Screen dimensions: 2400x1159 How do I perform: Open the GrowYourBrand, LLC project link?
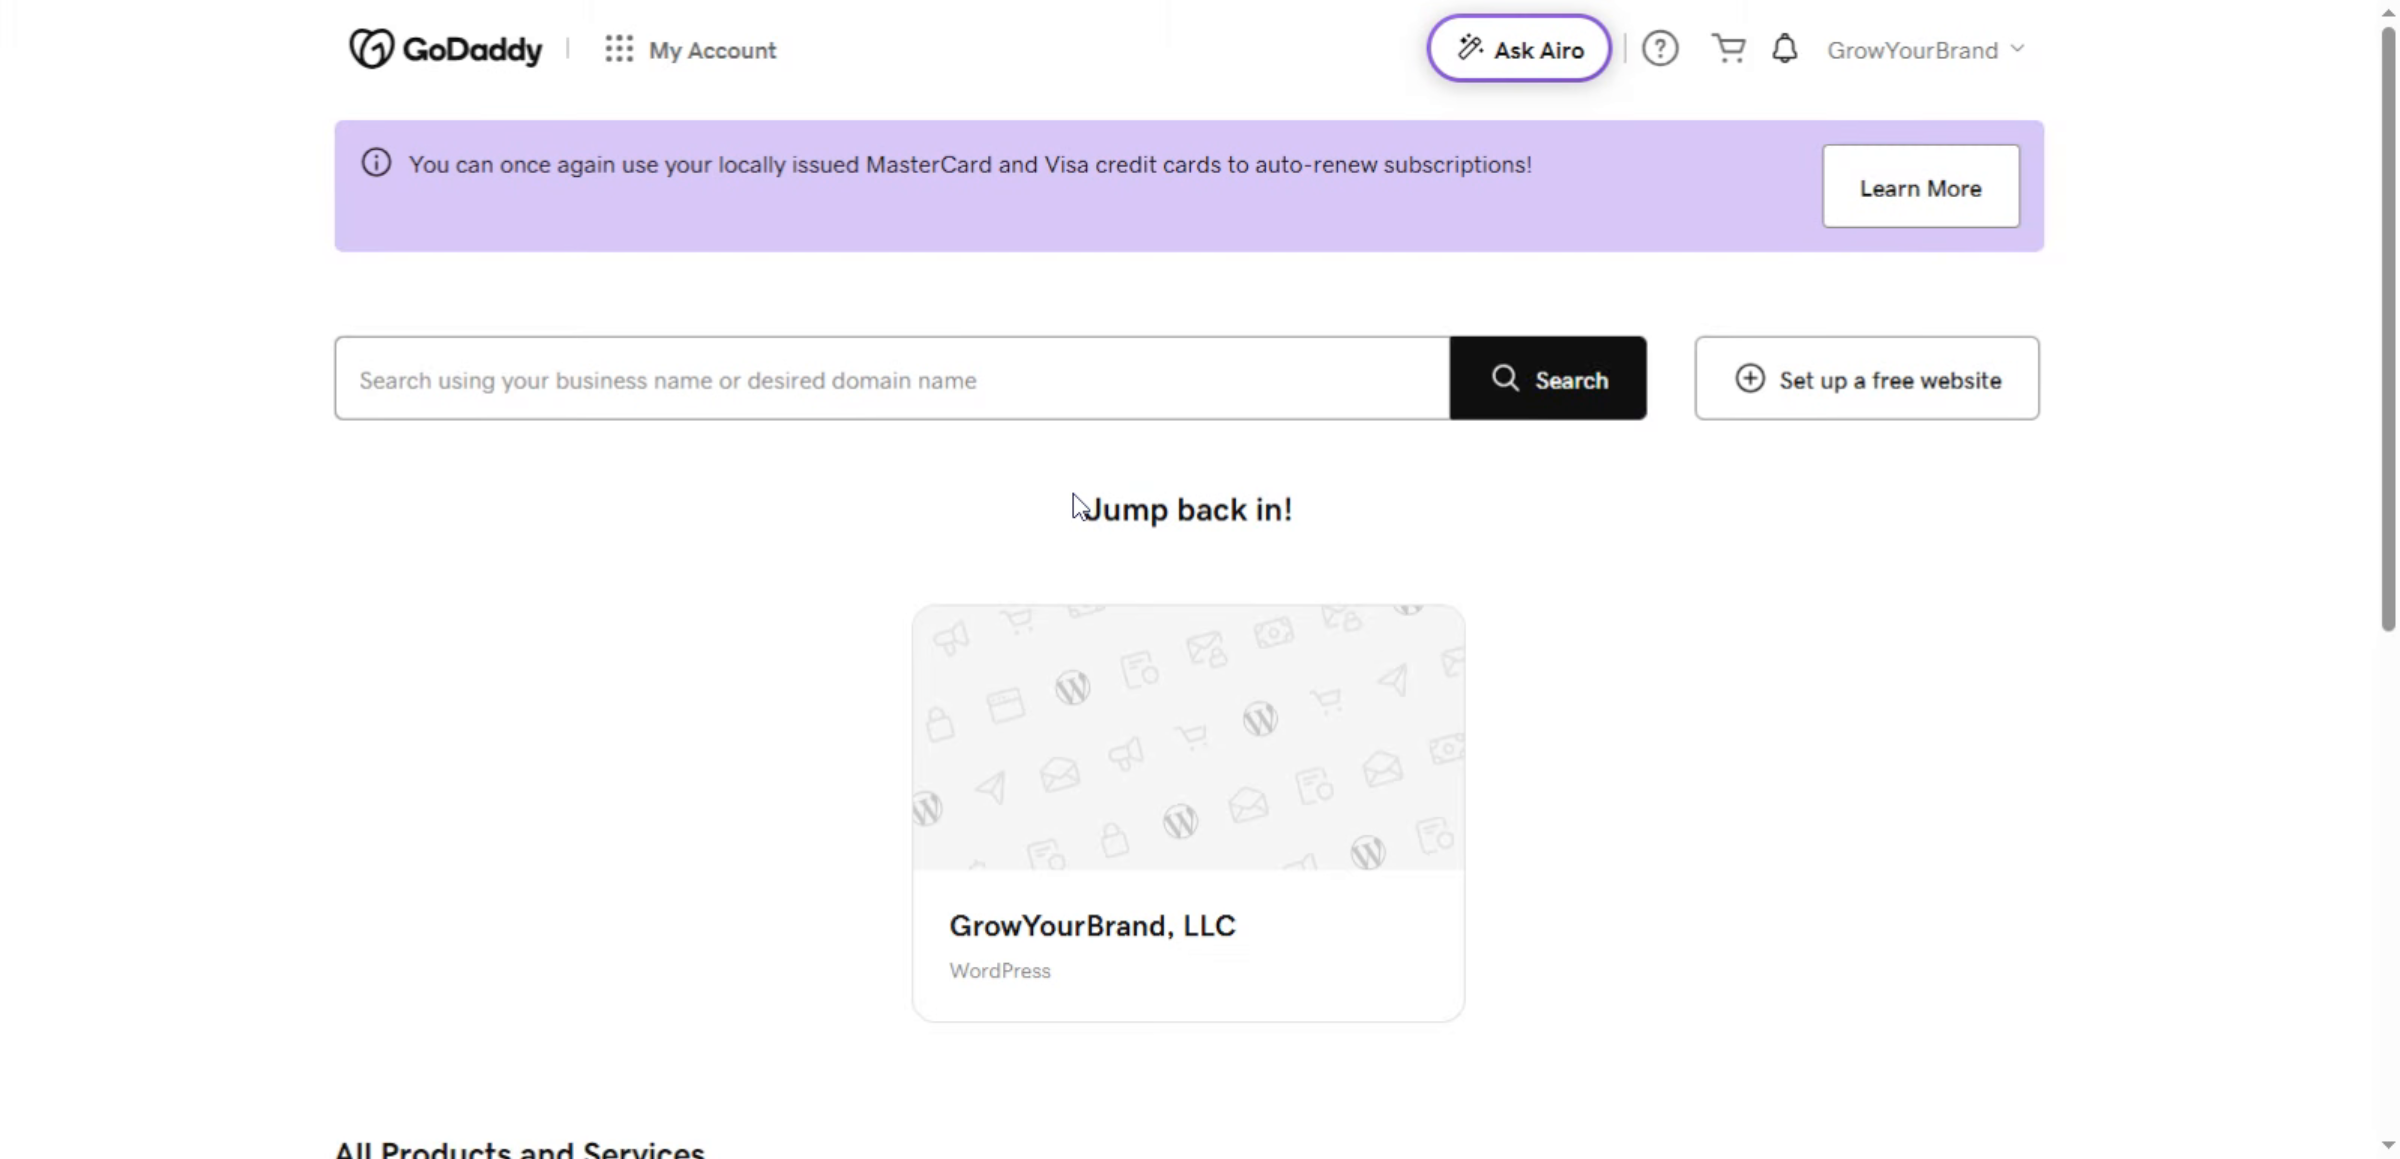point(1092,925)
